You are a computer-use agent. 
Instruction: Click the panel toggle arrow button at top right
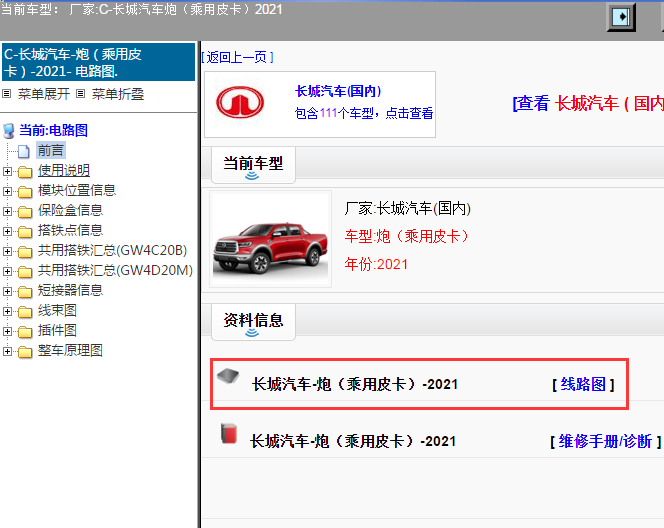(621, 17)
